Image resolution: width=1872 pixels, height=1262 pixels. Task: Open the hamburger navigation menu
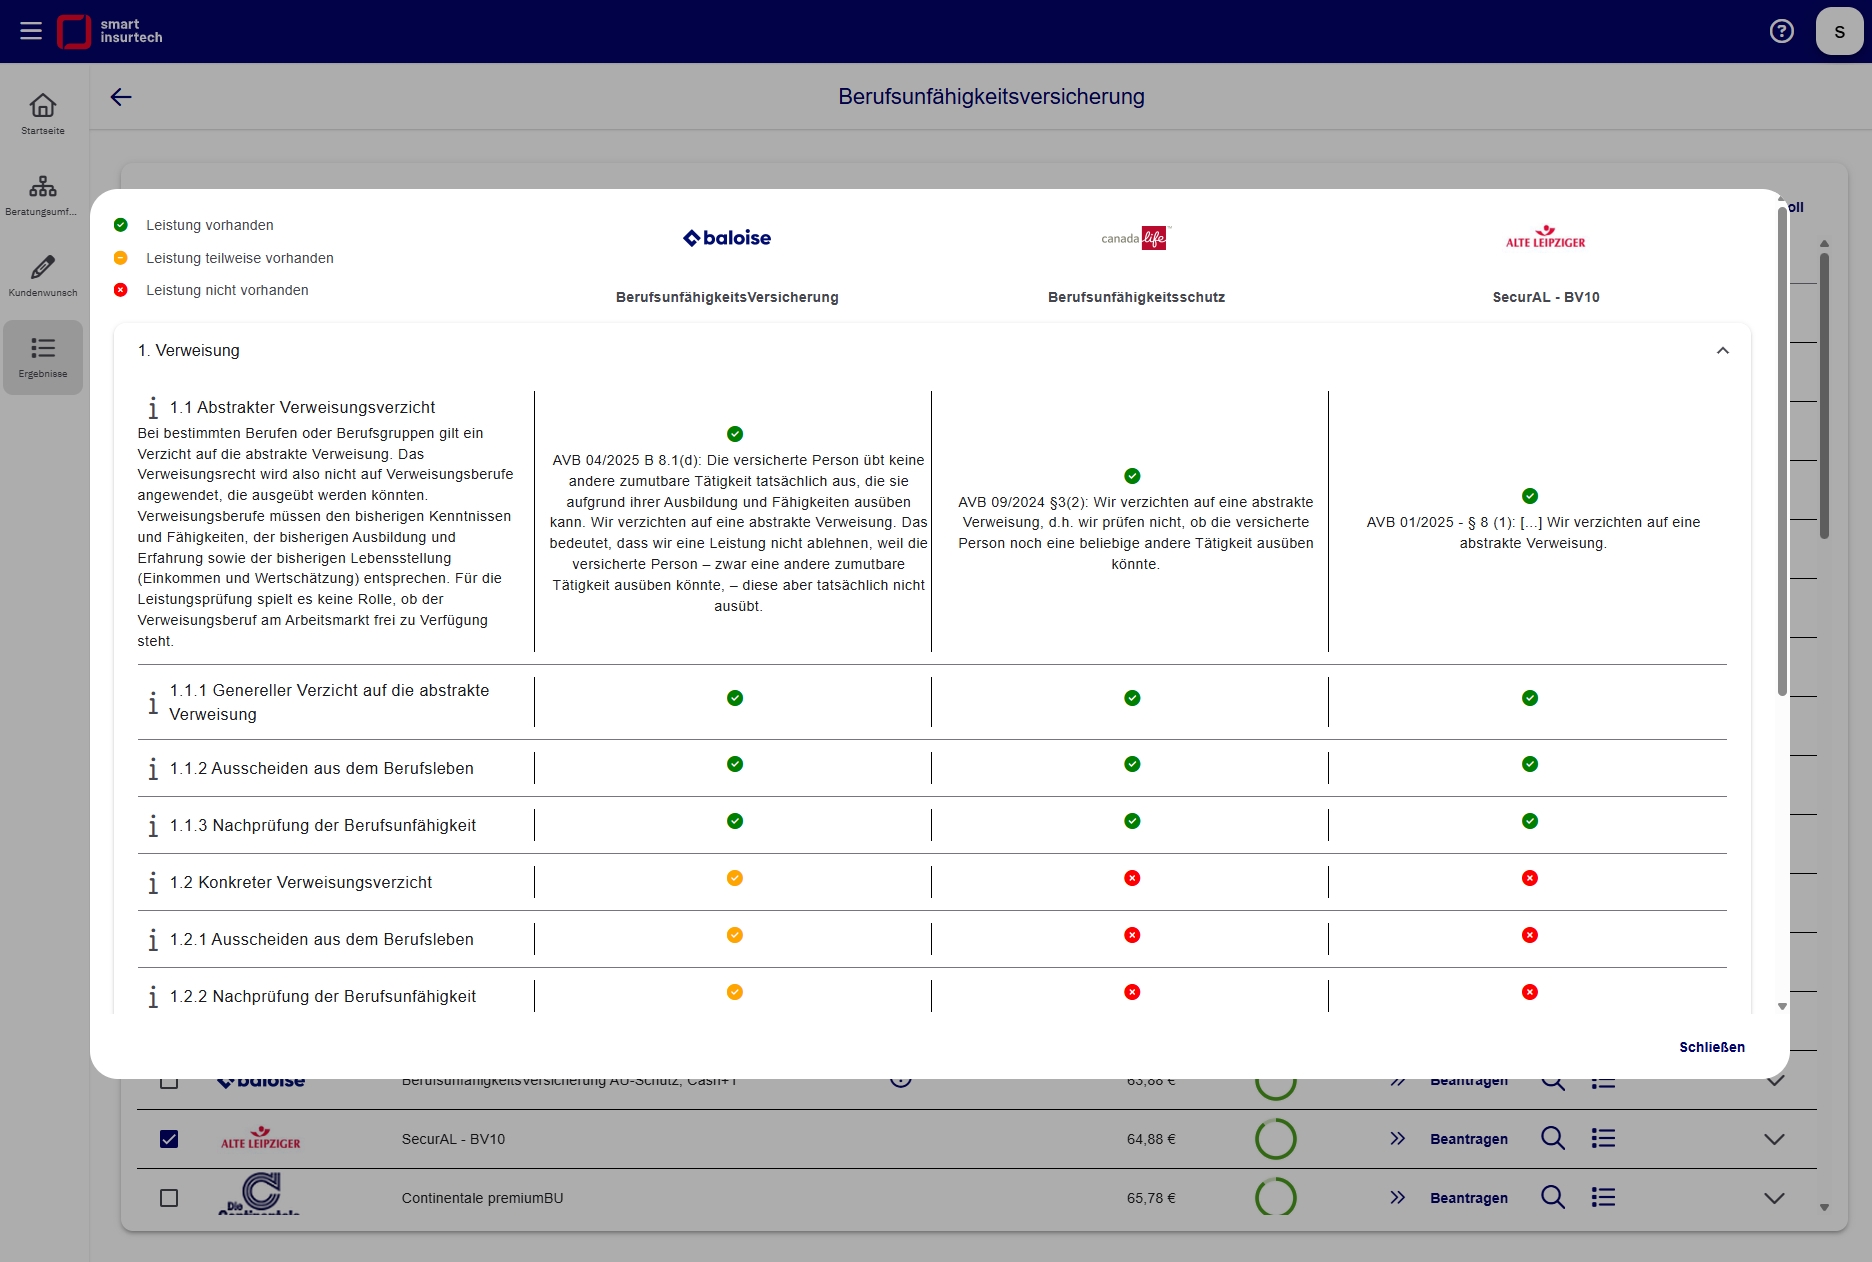tap(31, 31)
